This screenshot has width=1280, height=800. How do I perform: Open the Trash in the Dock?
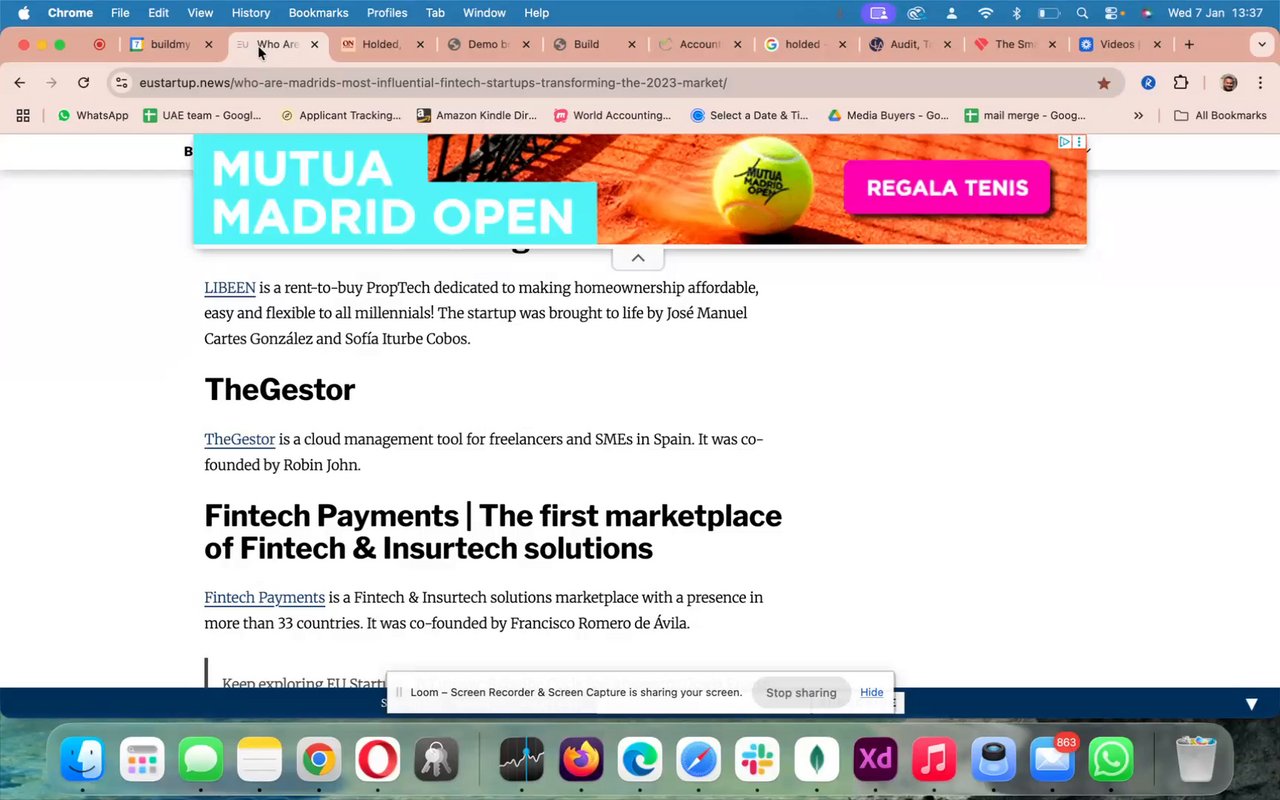[x=1196, y=761]
